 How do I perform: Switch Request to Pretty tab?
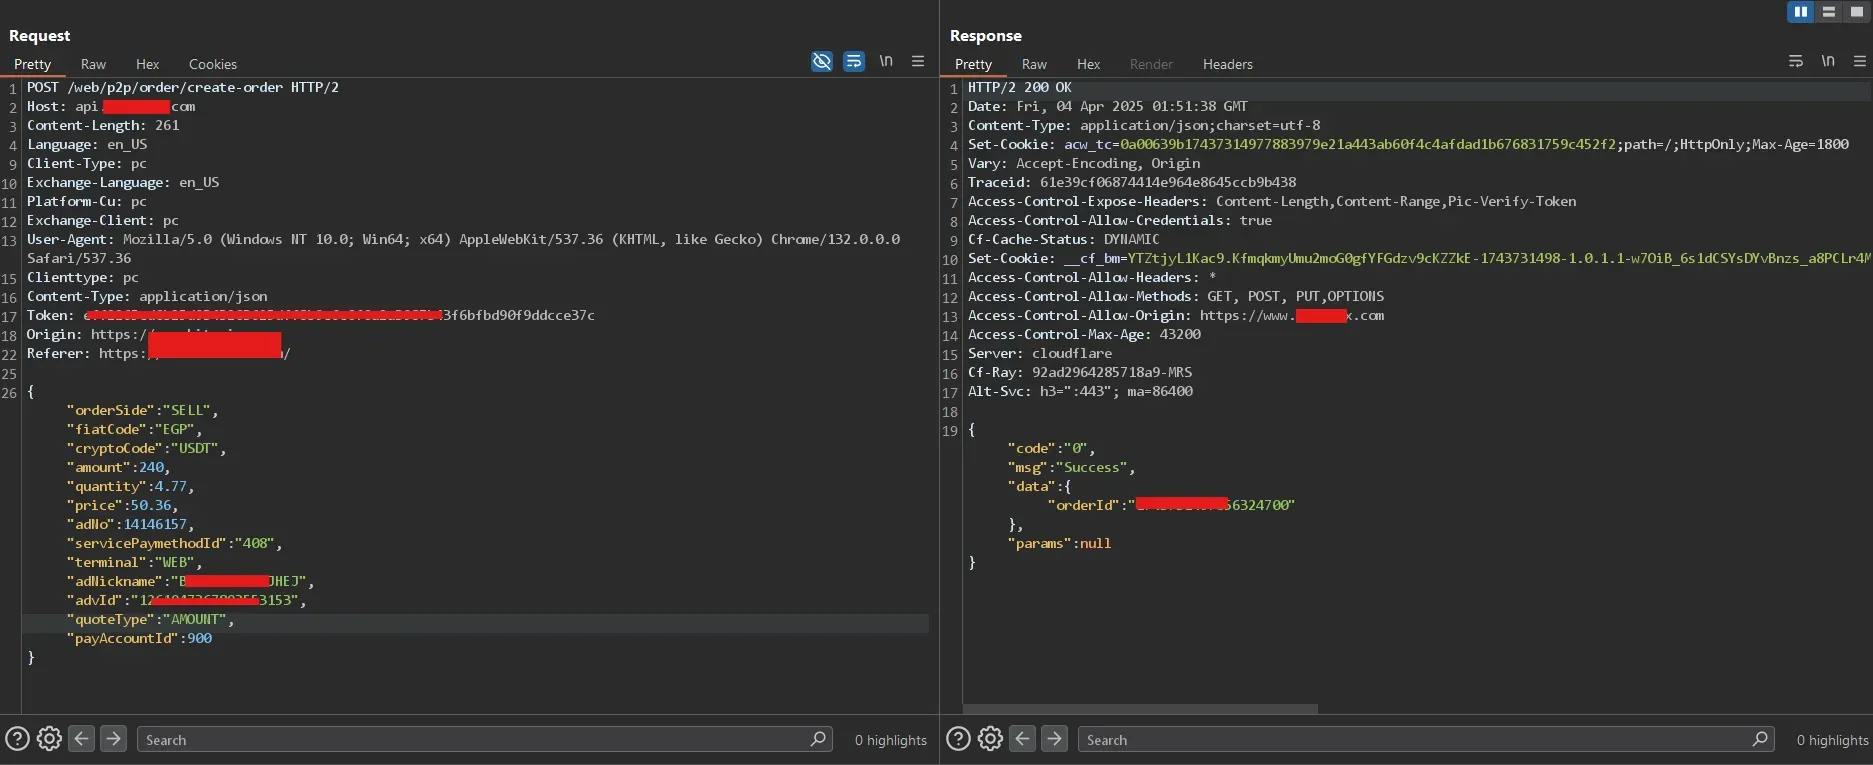coord(32,64)
